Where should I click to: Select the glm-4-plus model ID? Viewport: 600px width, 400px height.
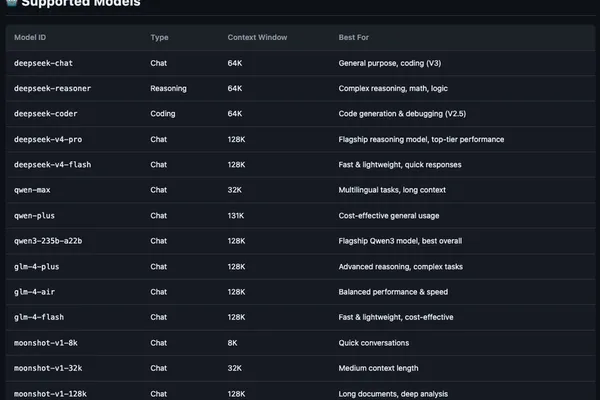[37, 267]
